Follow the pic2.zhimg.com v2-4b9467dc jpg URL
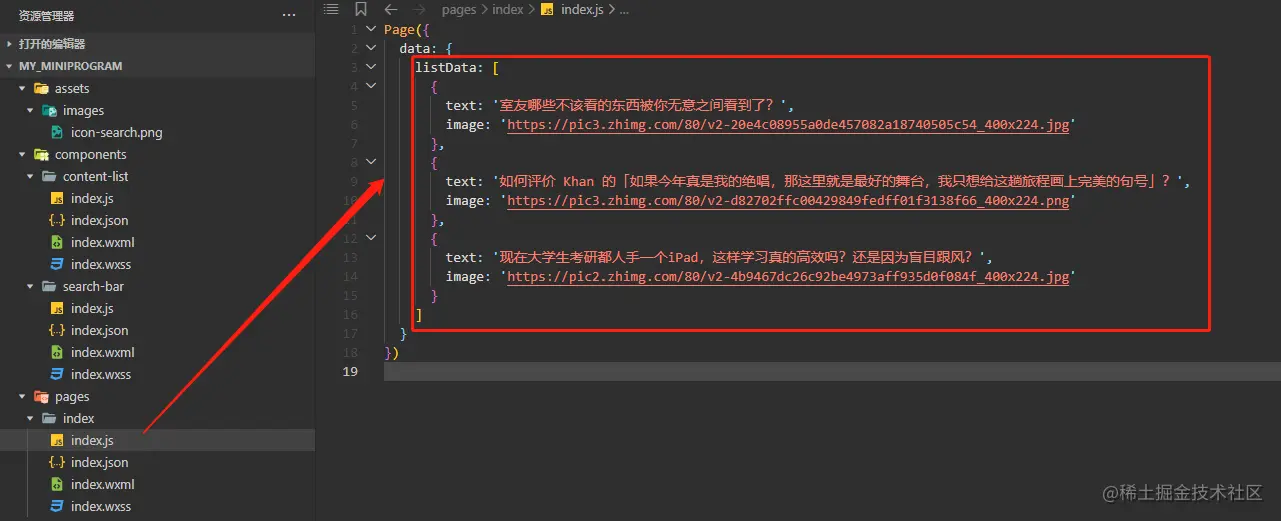This screenshot has width=1281, height=521. point(788,277)
